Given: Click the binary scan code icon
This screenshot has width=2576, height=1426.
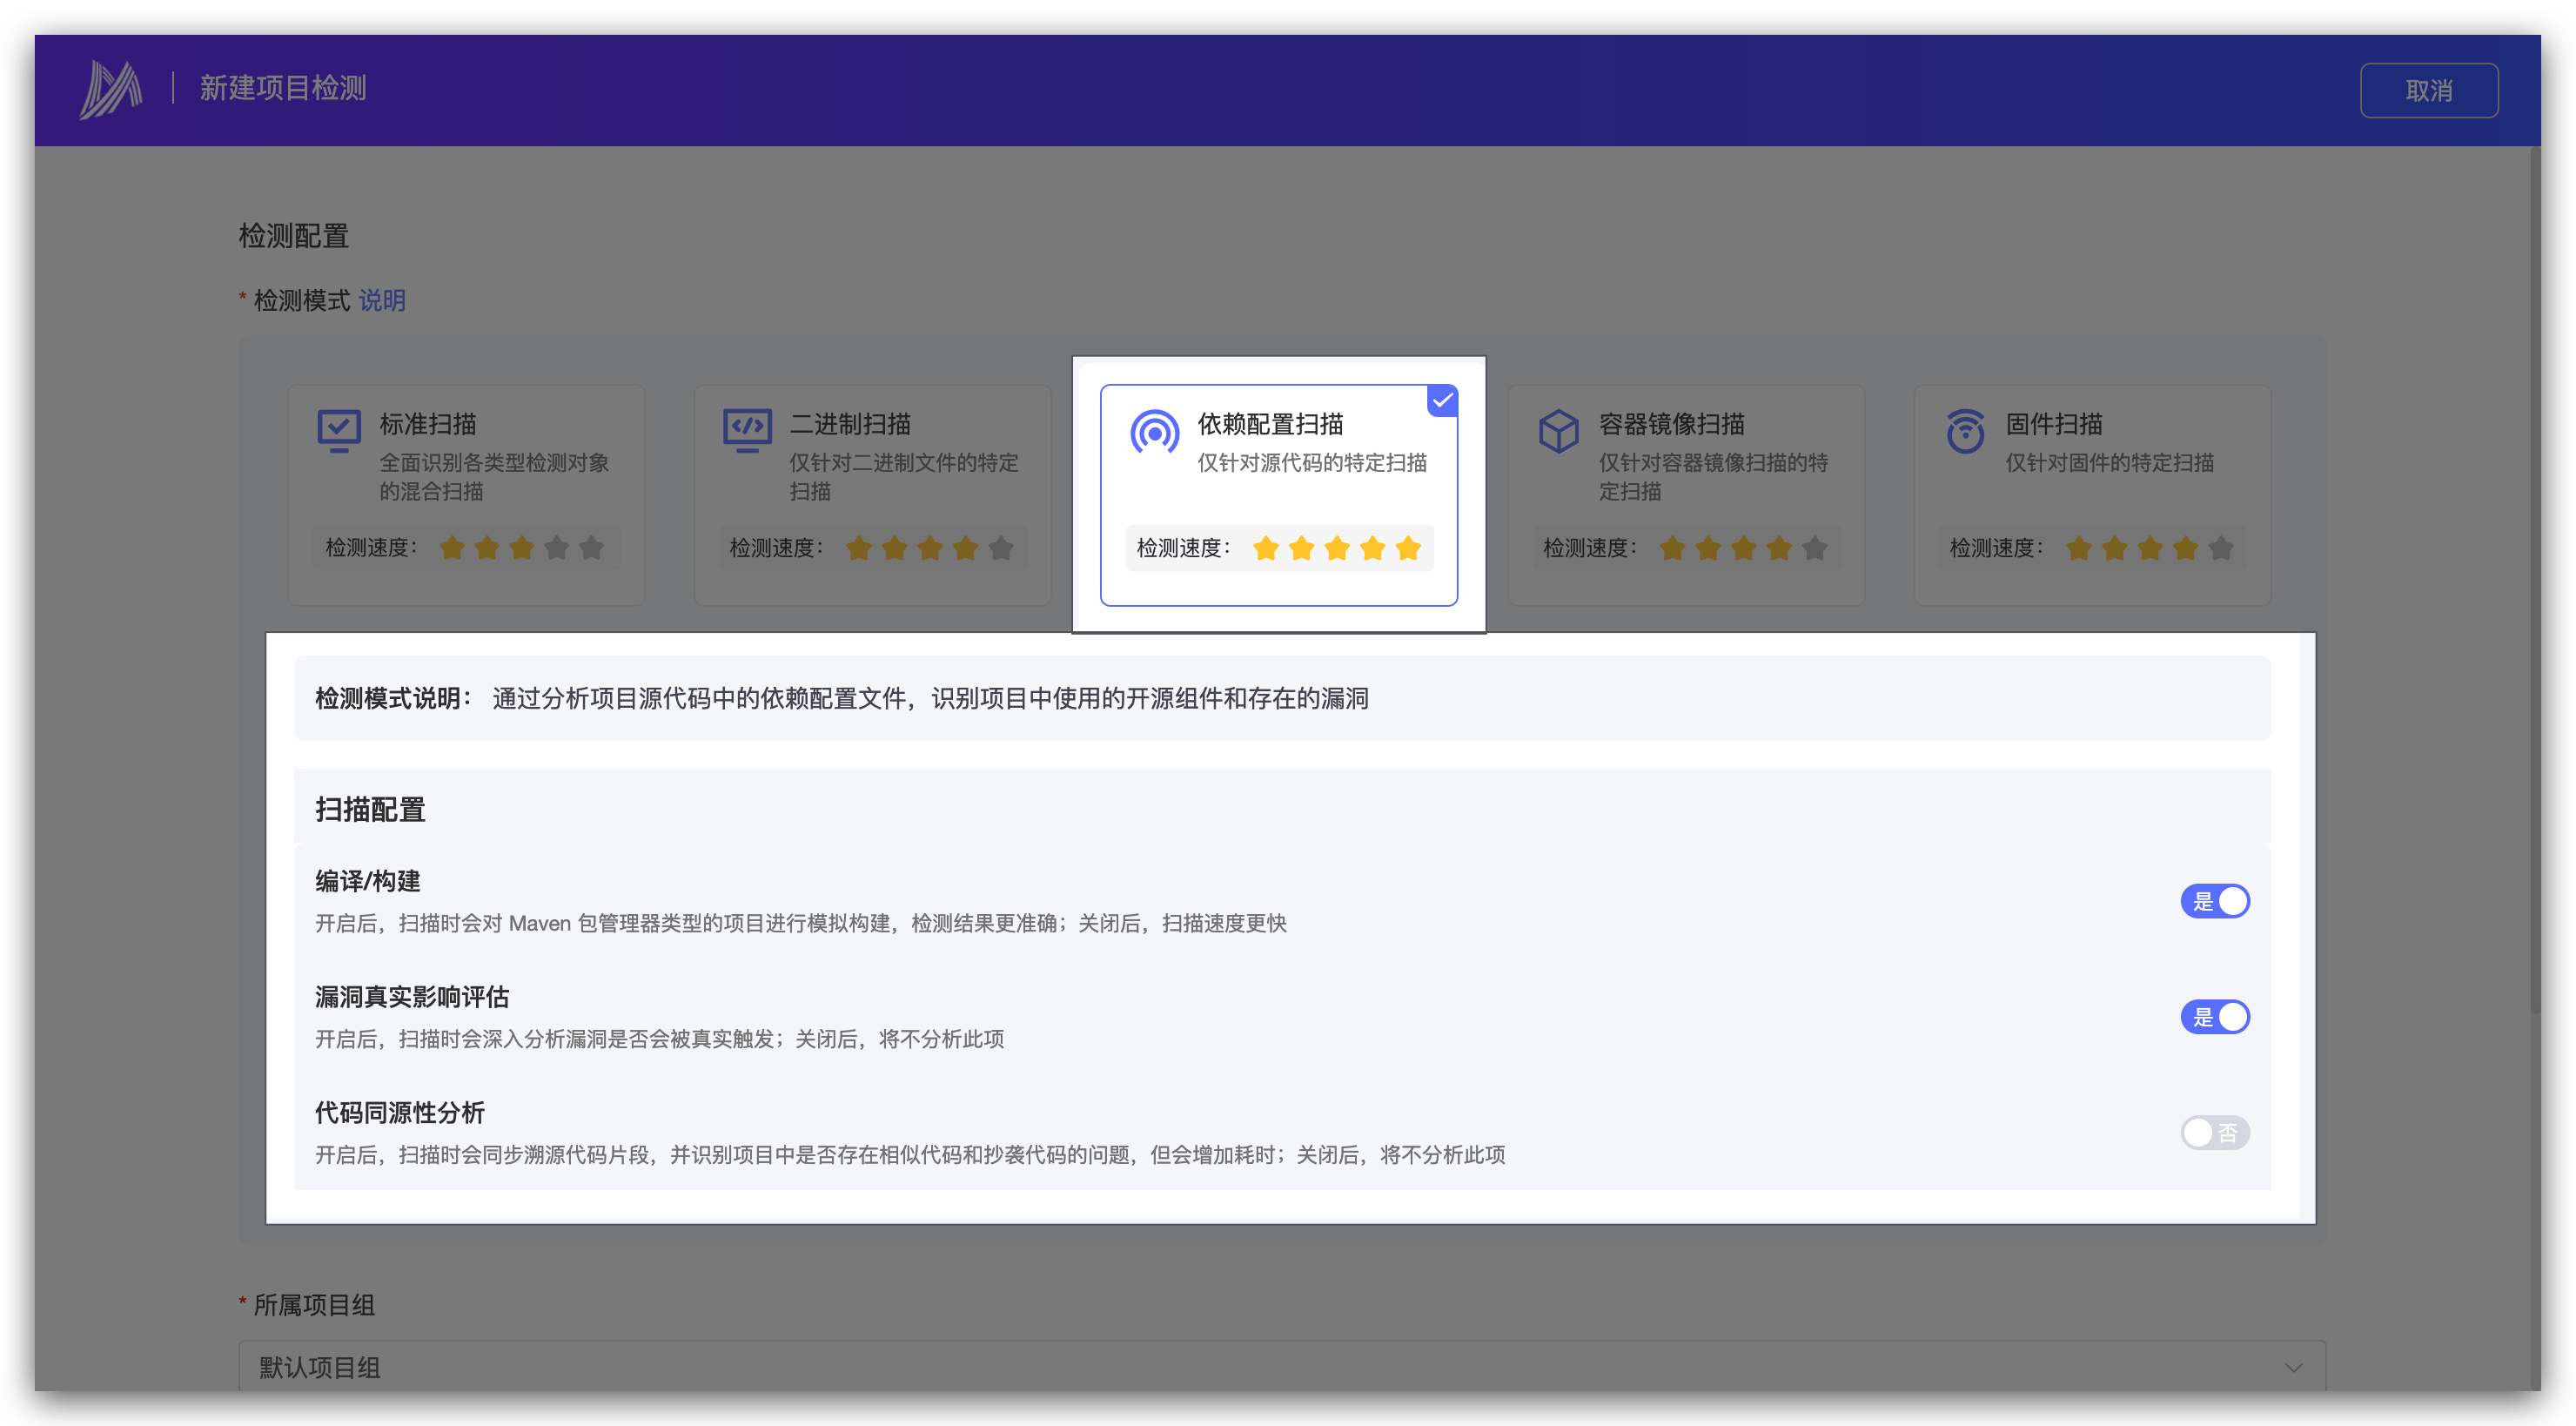Looking at the screenshot, I should pyautogui.click(x=747, y=430).
